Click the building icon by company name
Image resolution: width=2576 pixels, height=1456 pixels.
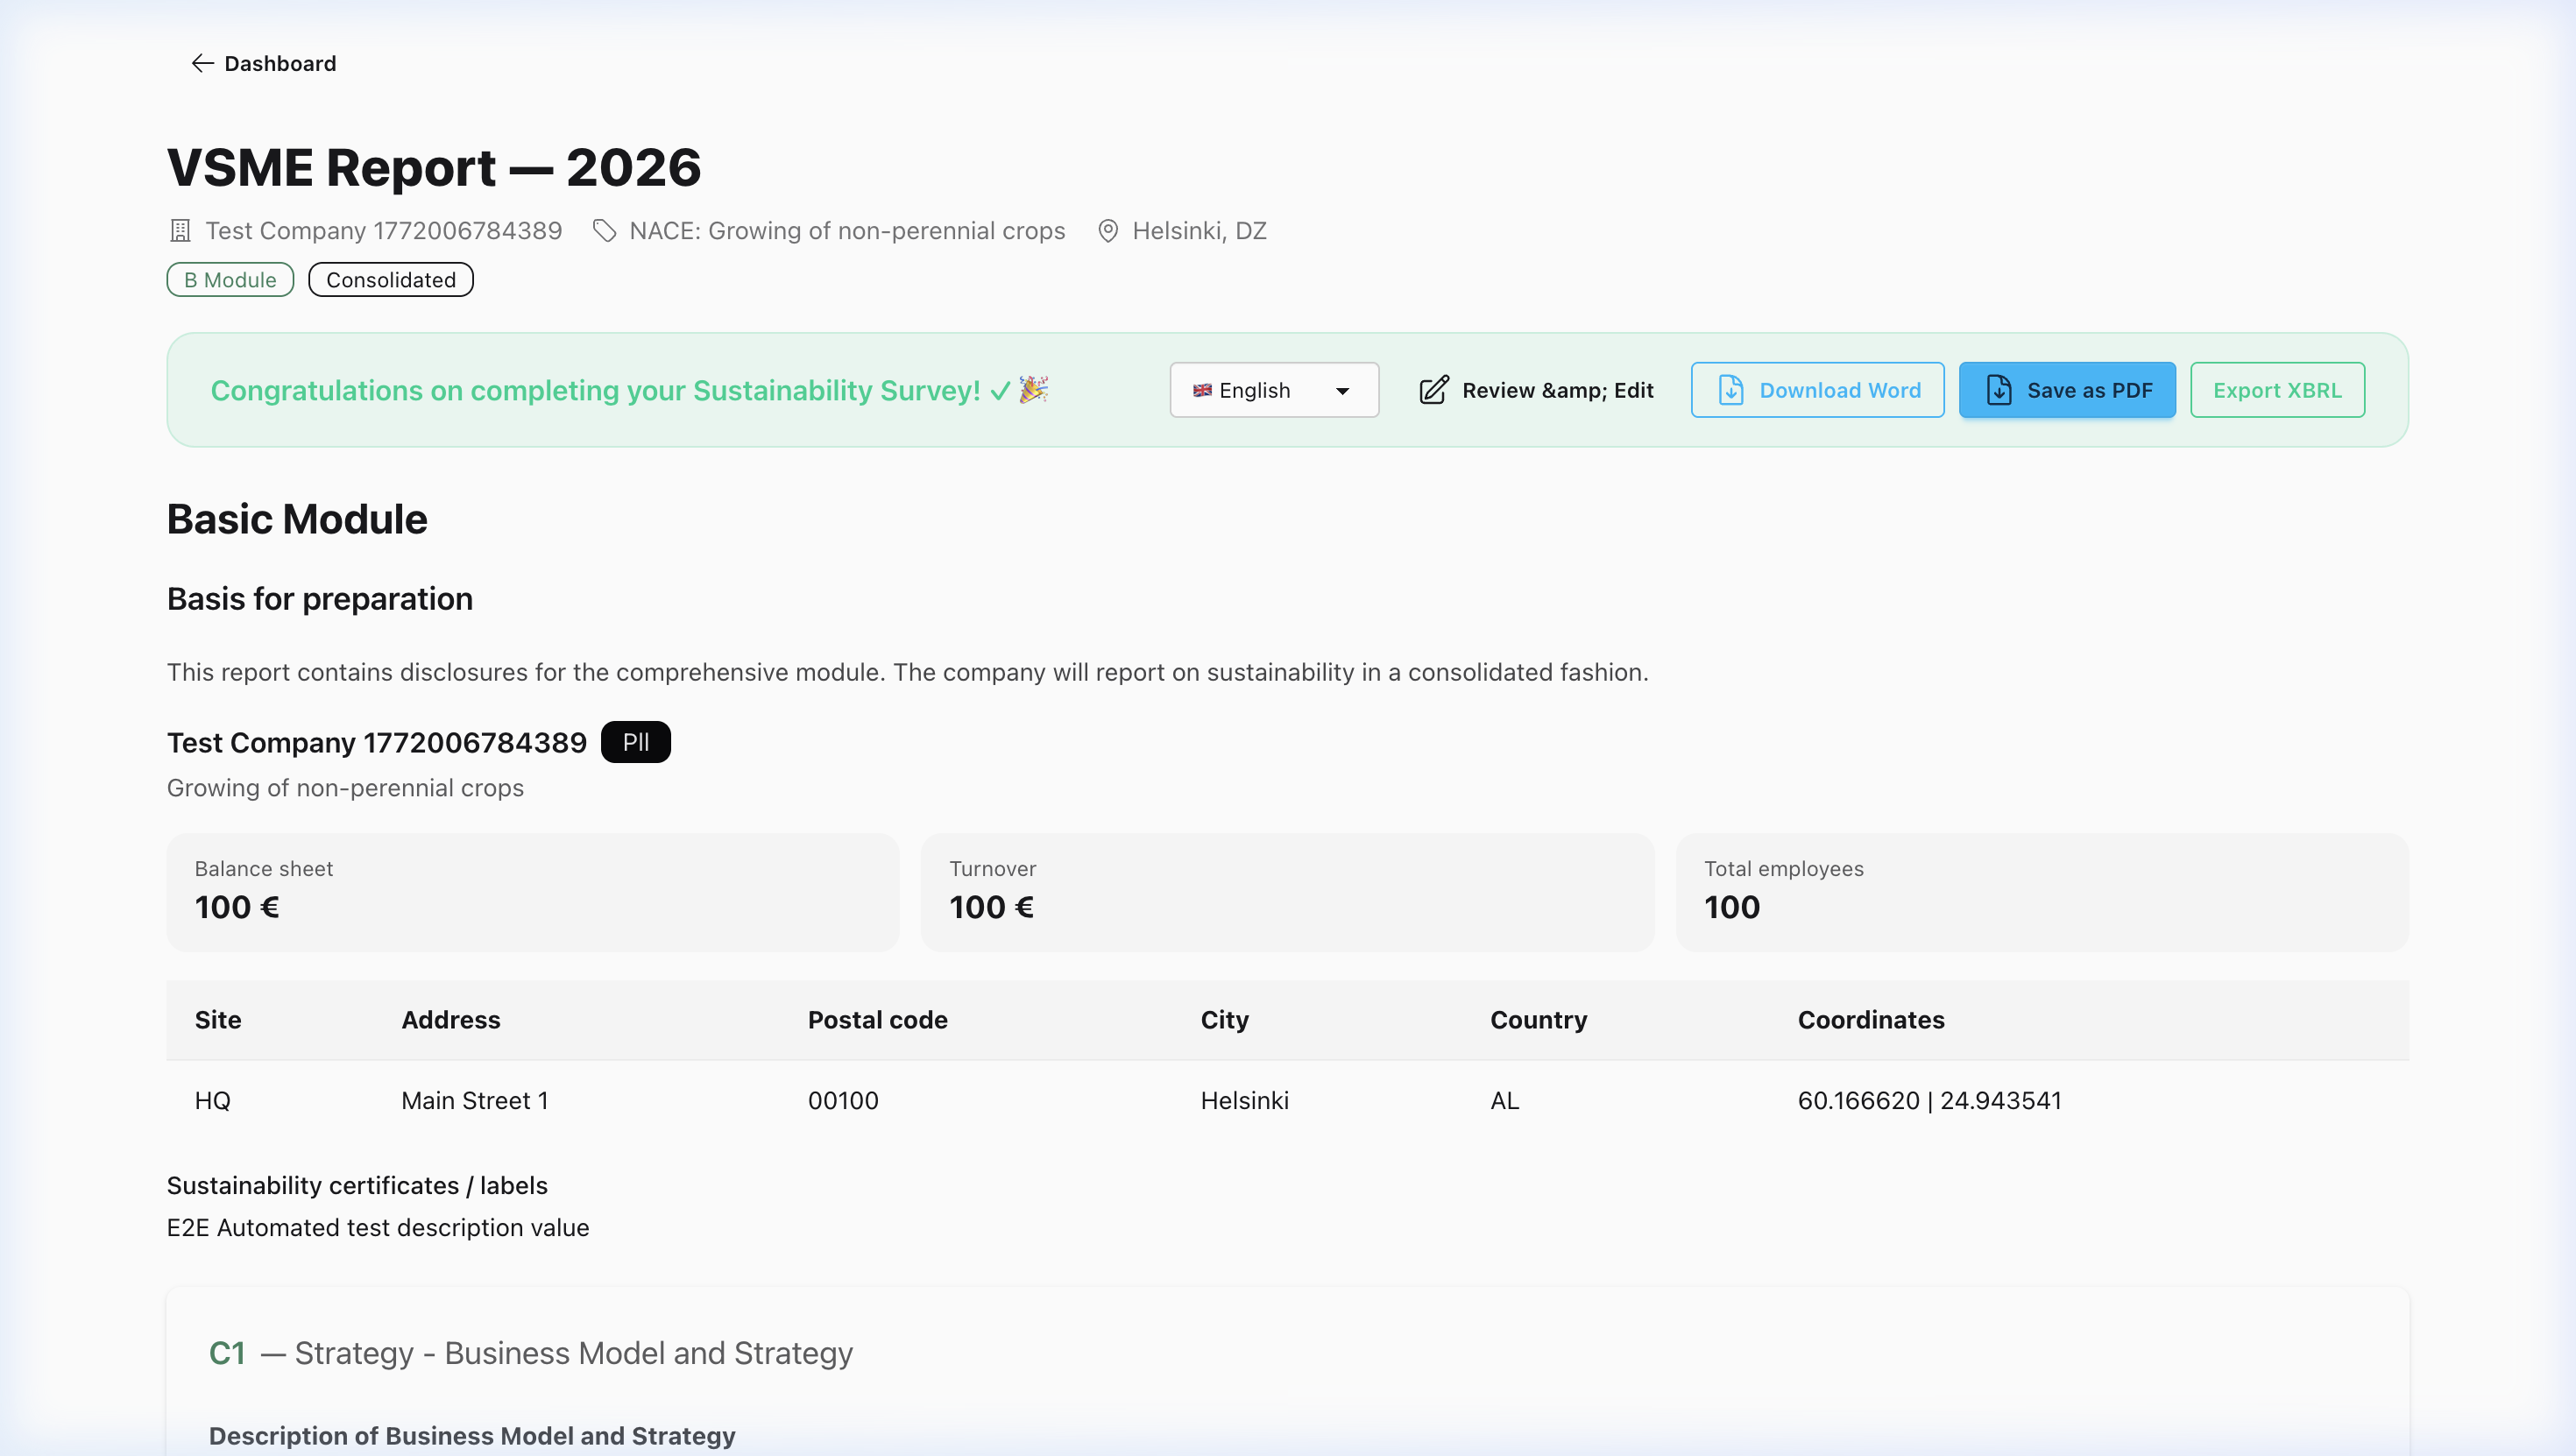[180, 231]
